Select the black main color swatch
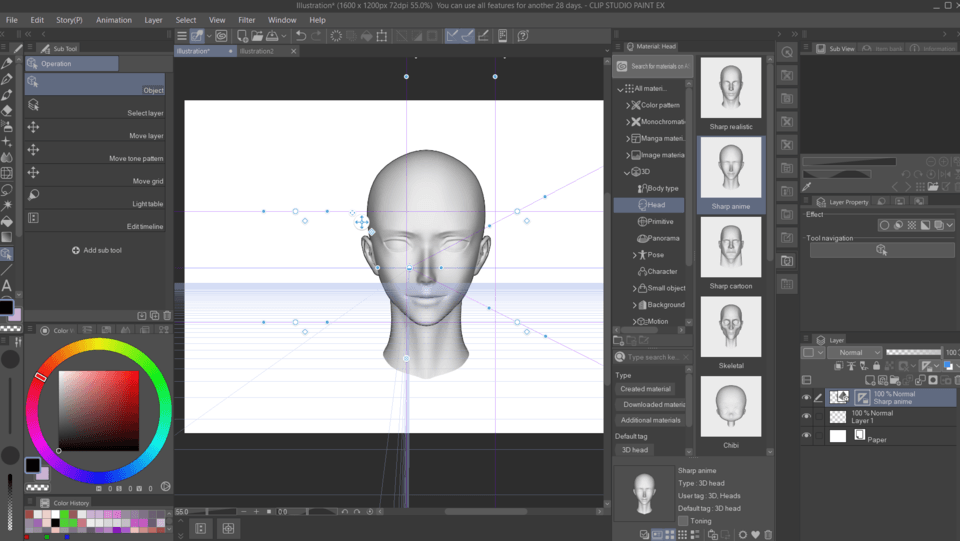Viewport: 960px width, 541px height. pyautogui.click(x=32, y=465)
